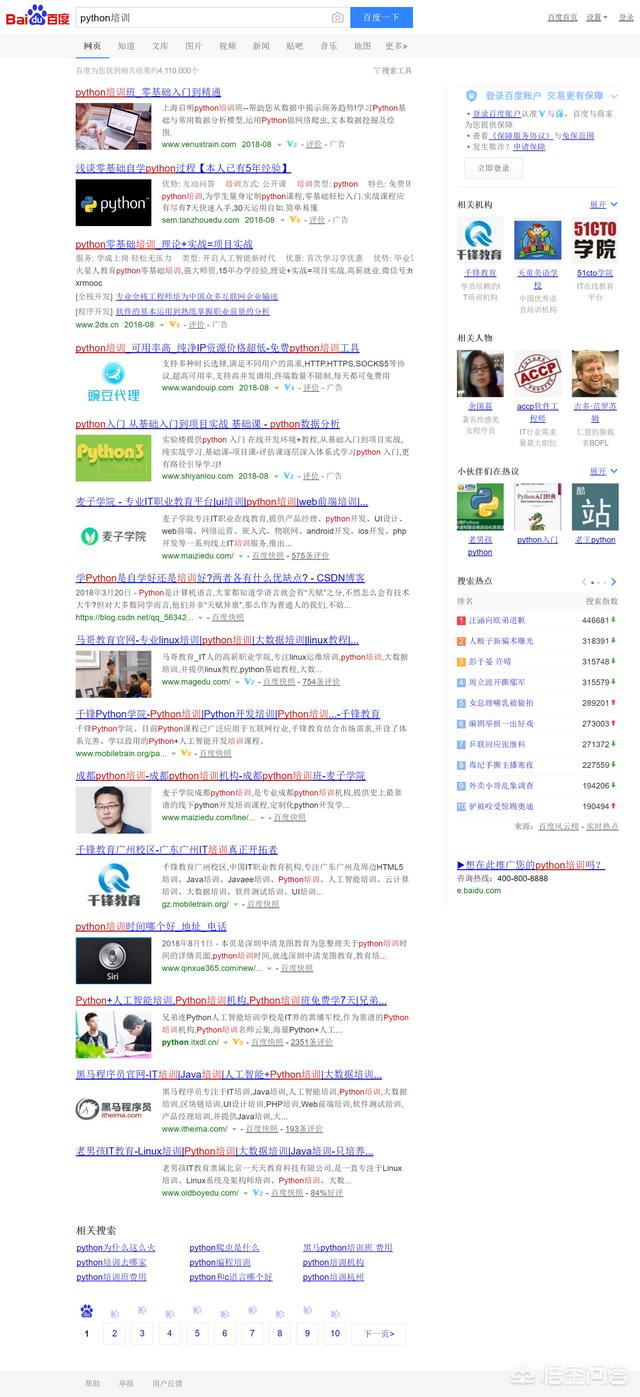Open the 51CTO学院 logo thumbnail
The image size is (640, 1397).
pos(595,241)
